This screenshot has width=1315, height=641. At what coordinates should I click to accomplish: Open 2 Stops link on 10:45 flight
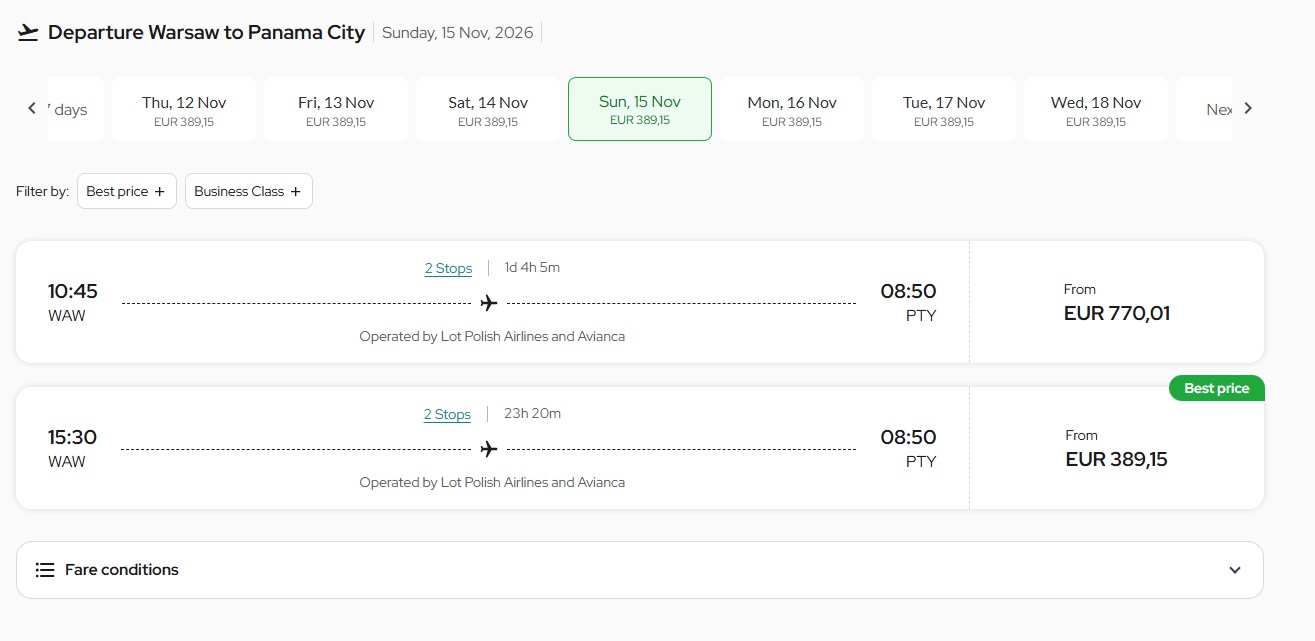tap(448, 268)
